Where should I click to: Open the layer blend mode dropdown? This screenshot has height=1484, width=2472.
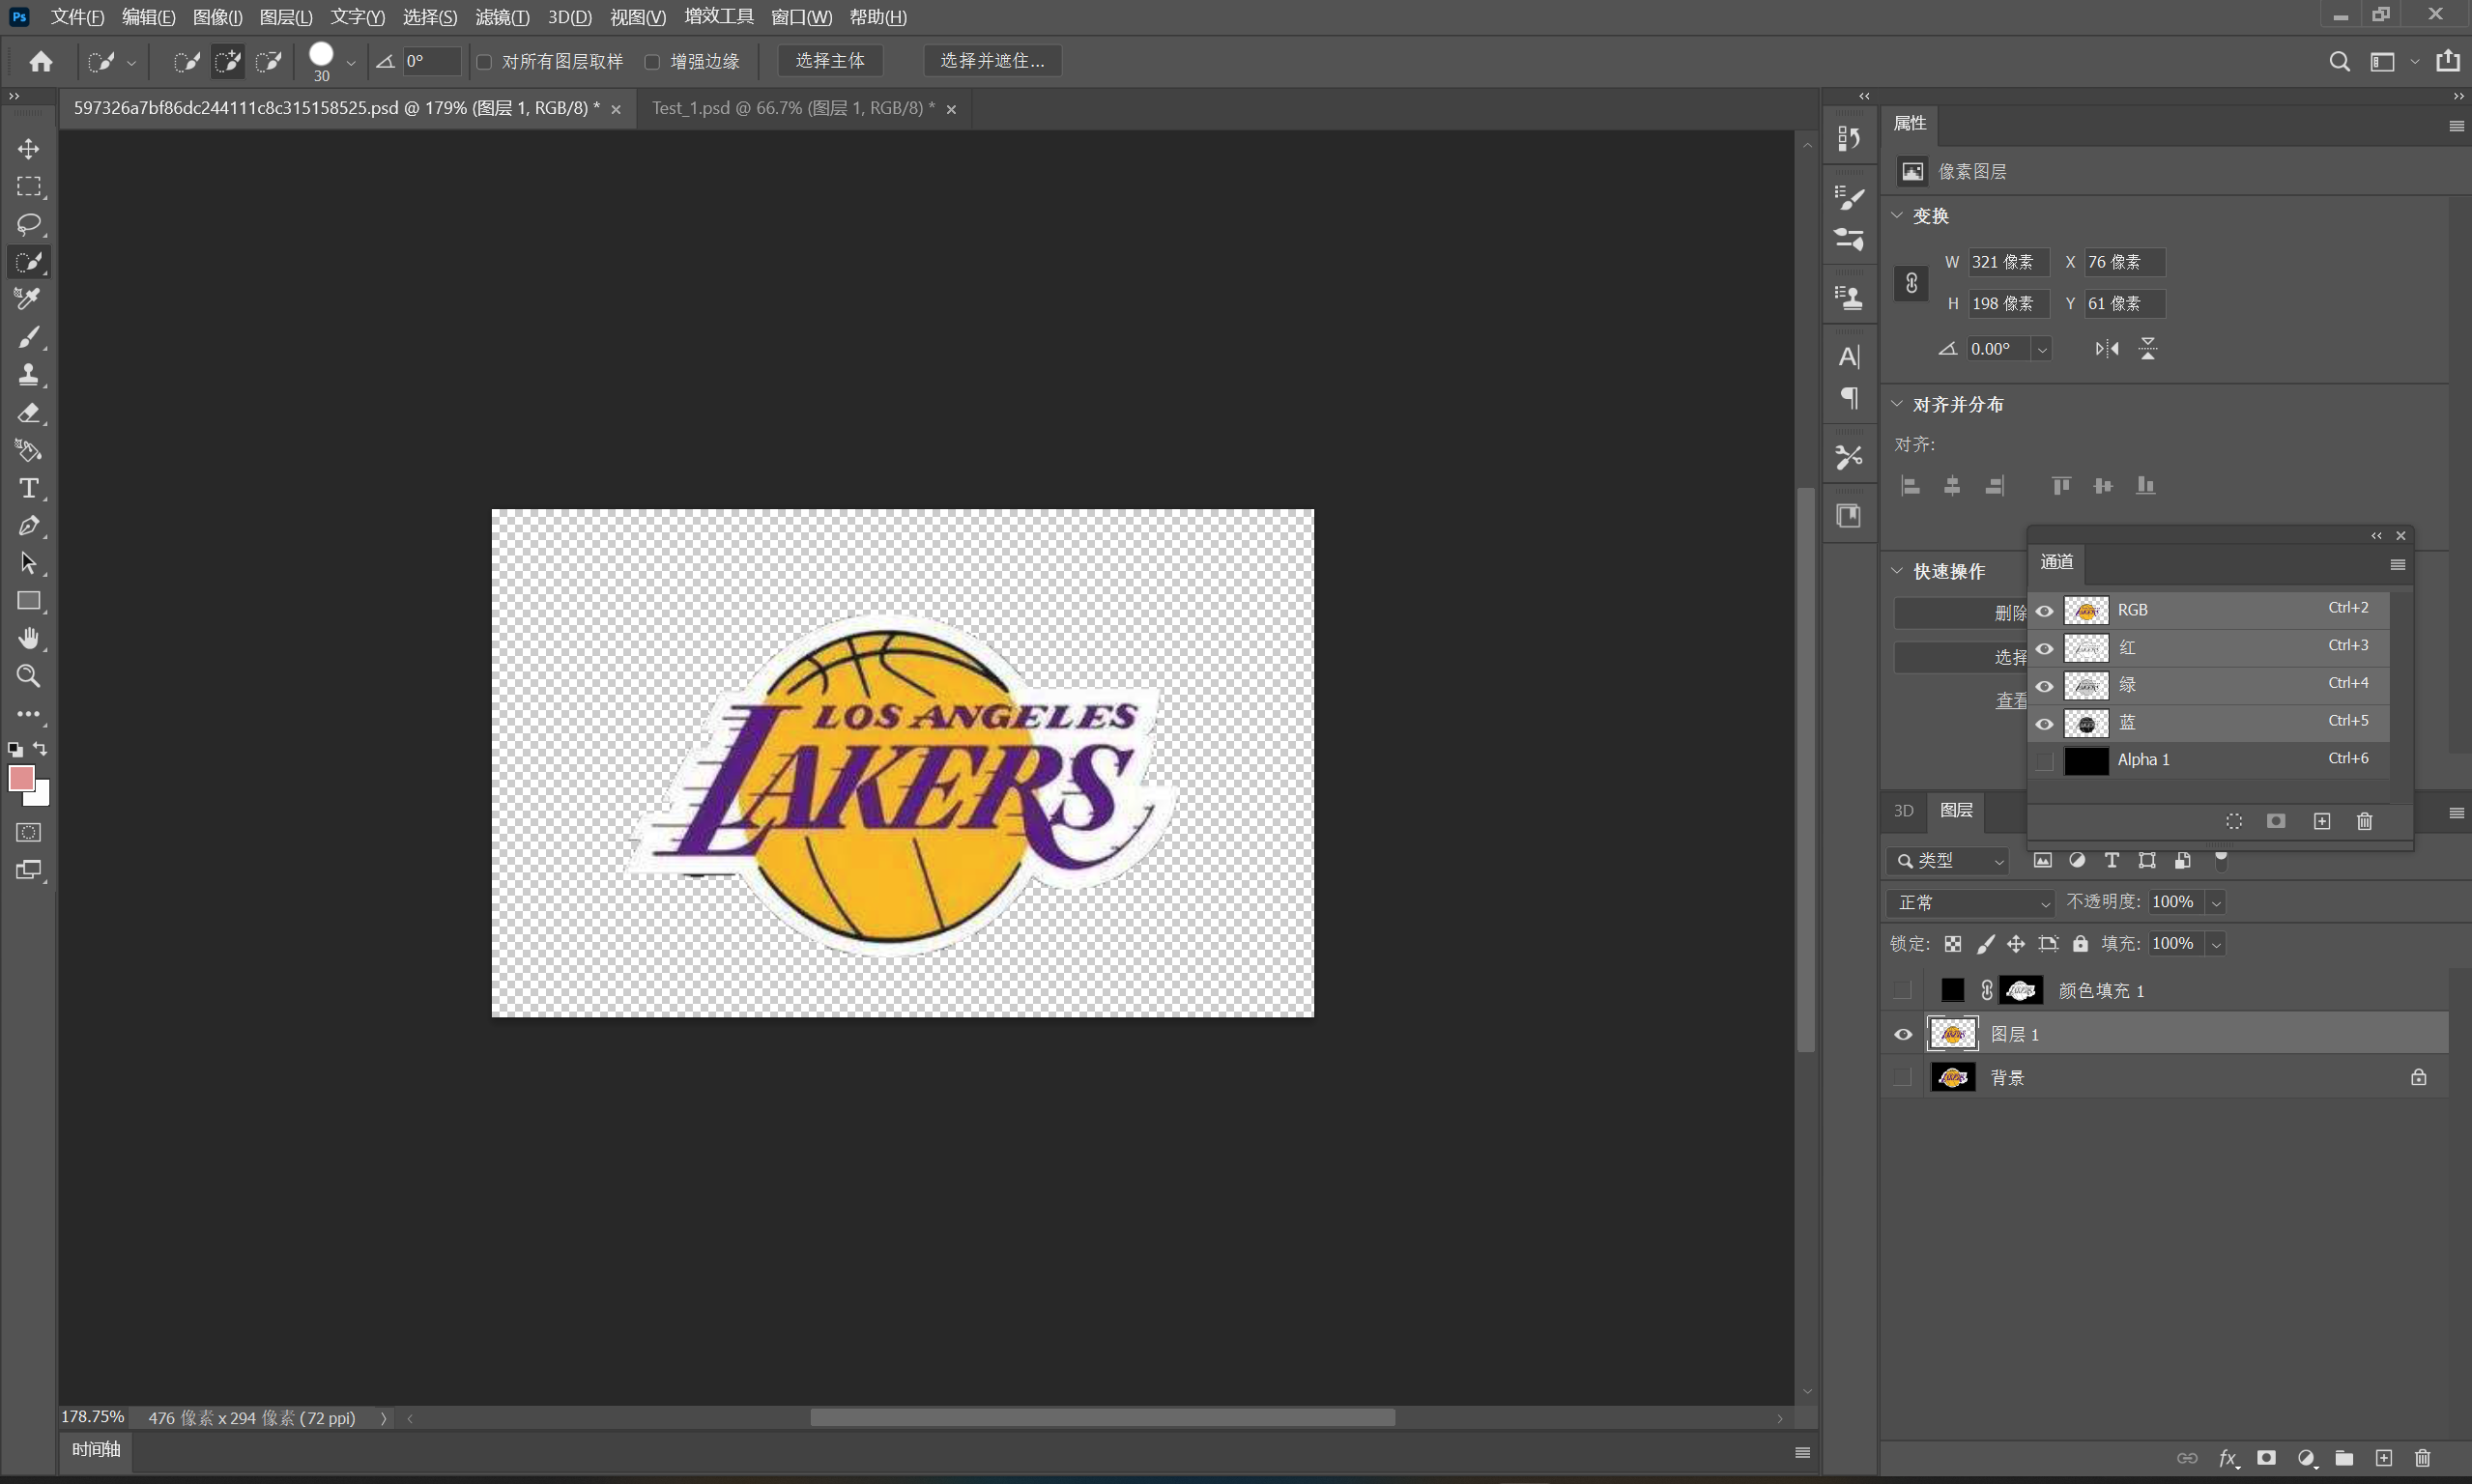click(x=1969, y=903)
